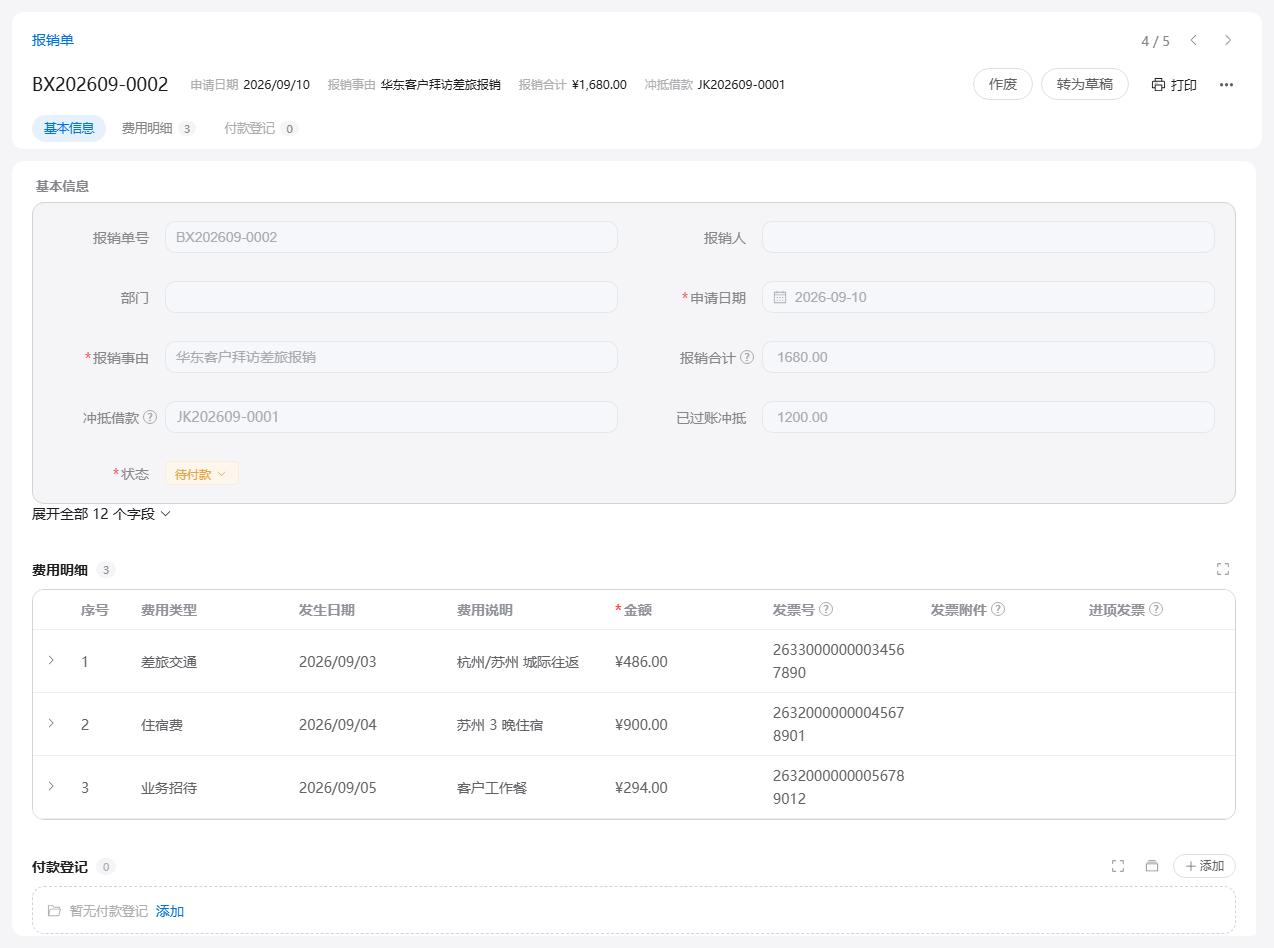Select the 业务招待 cell

click(169, 788)
